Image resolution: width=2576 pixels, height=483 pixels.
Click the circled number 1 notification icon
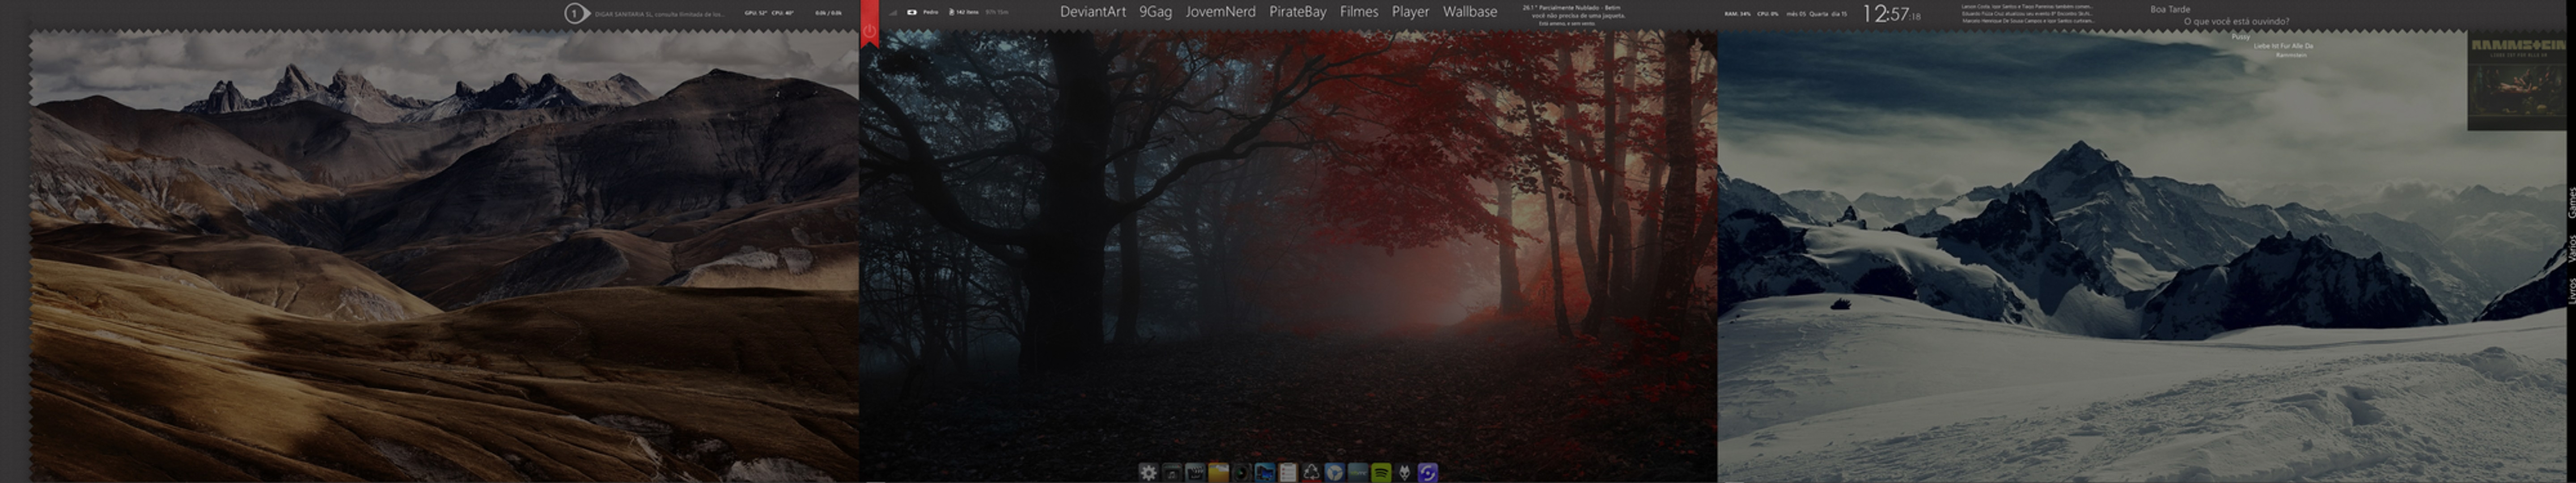[575, 13]
